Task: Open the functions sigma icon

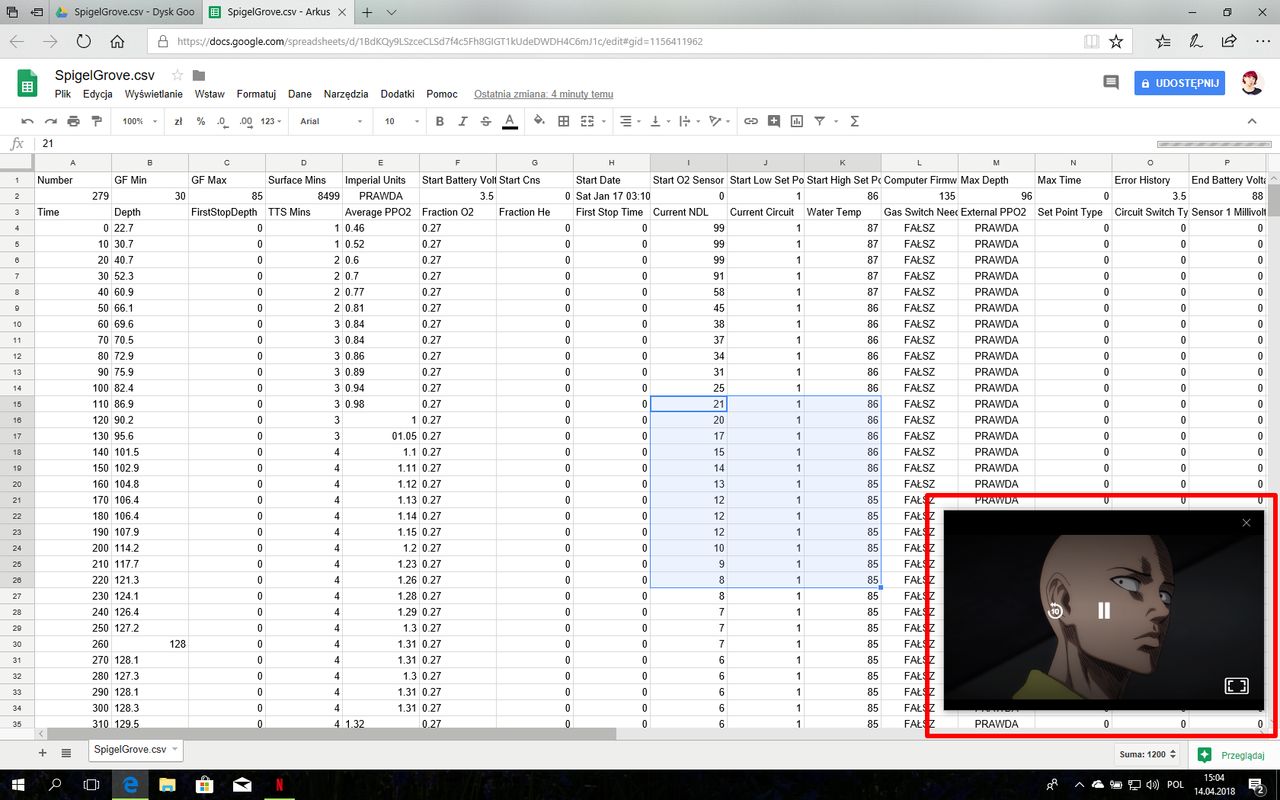Action: tap(854, 121)
